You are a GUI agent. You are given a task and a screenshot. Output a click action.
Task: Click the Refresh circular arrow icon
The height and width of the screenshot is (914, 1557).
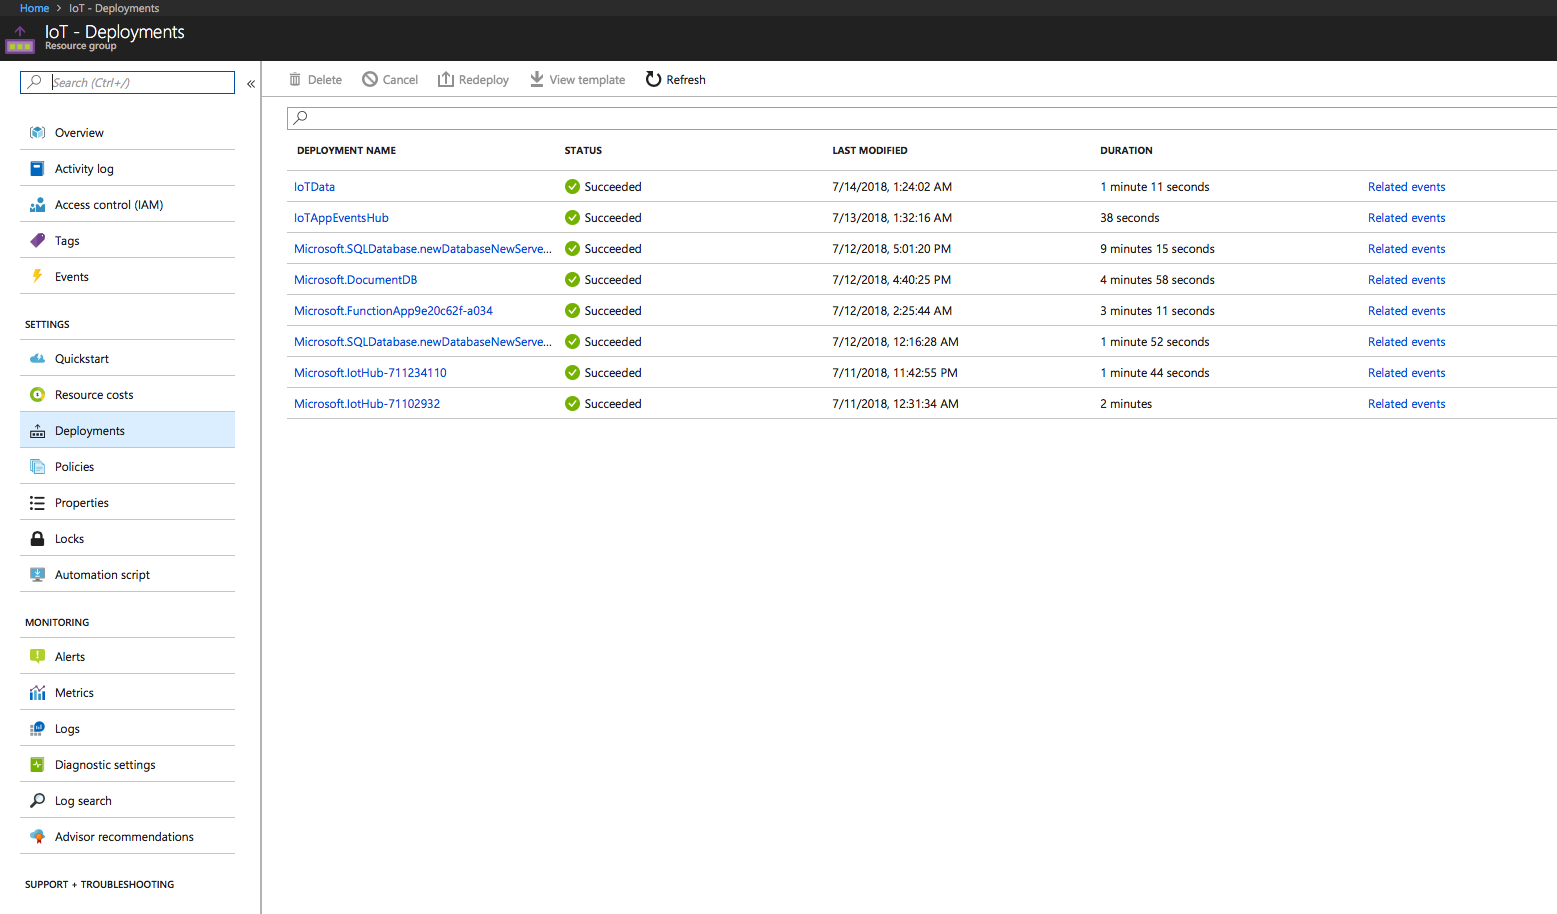click(x=653, y=79)
